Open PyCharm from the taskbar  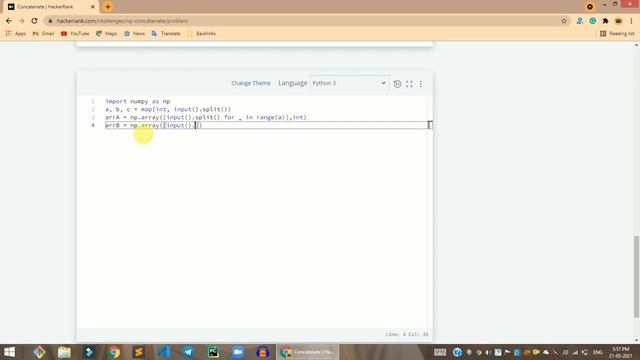pos(213,352)
